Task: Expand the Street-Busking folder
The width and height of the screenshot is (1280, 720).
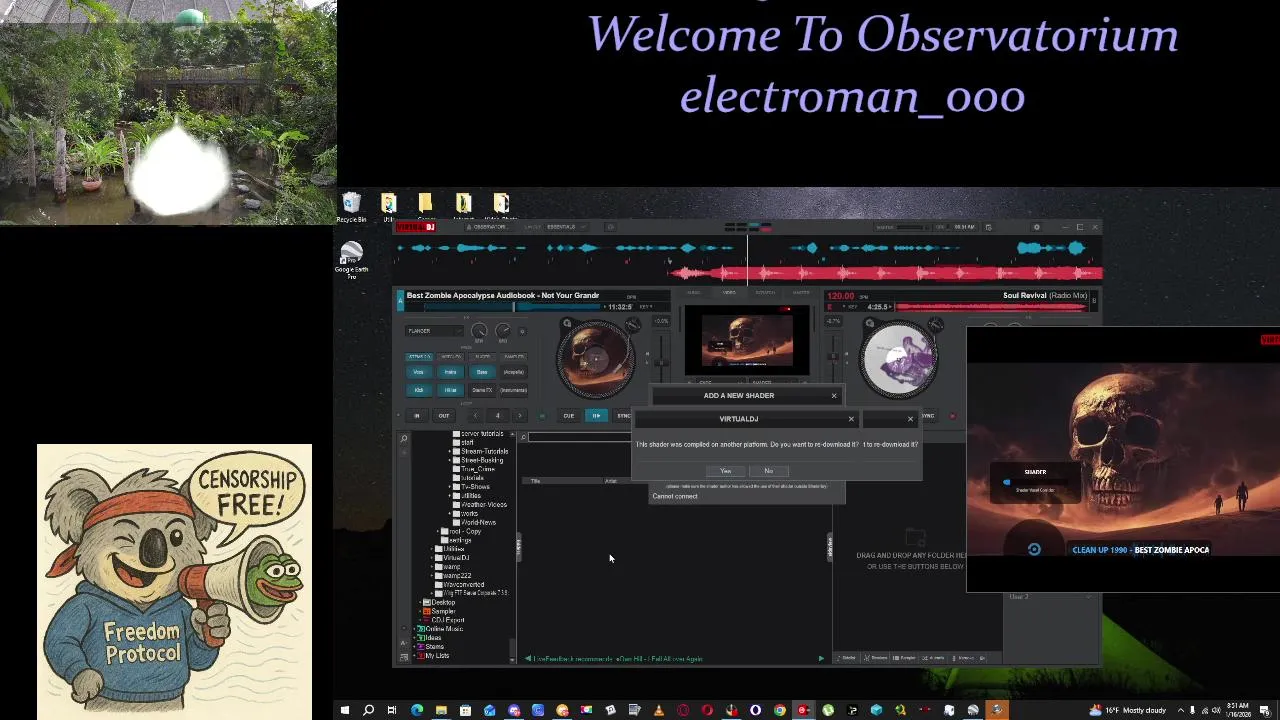Action: (x=451, y=460)
